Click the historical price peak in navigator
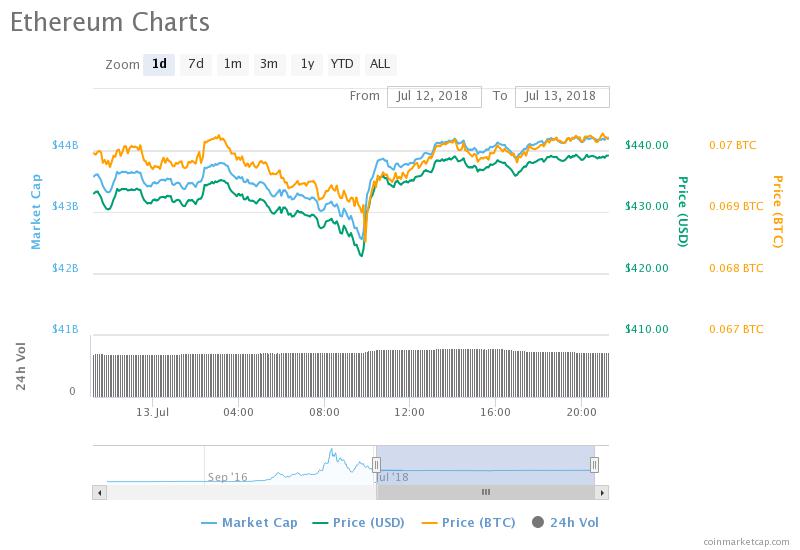Viewport: 800px width, 550px height. (x=332, y=451)
